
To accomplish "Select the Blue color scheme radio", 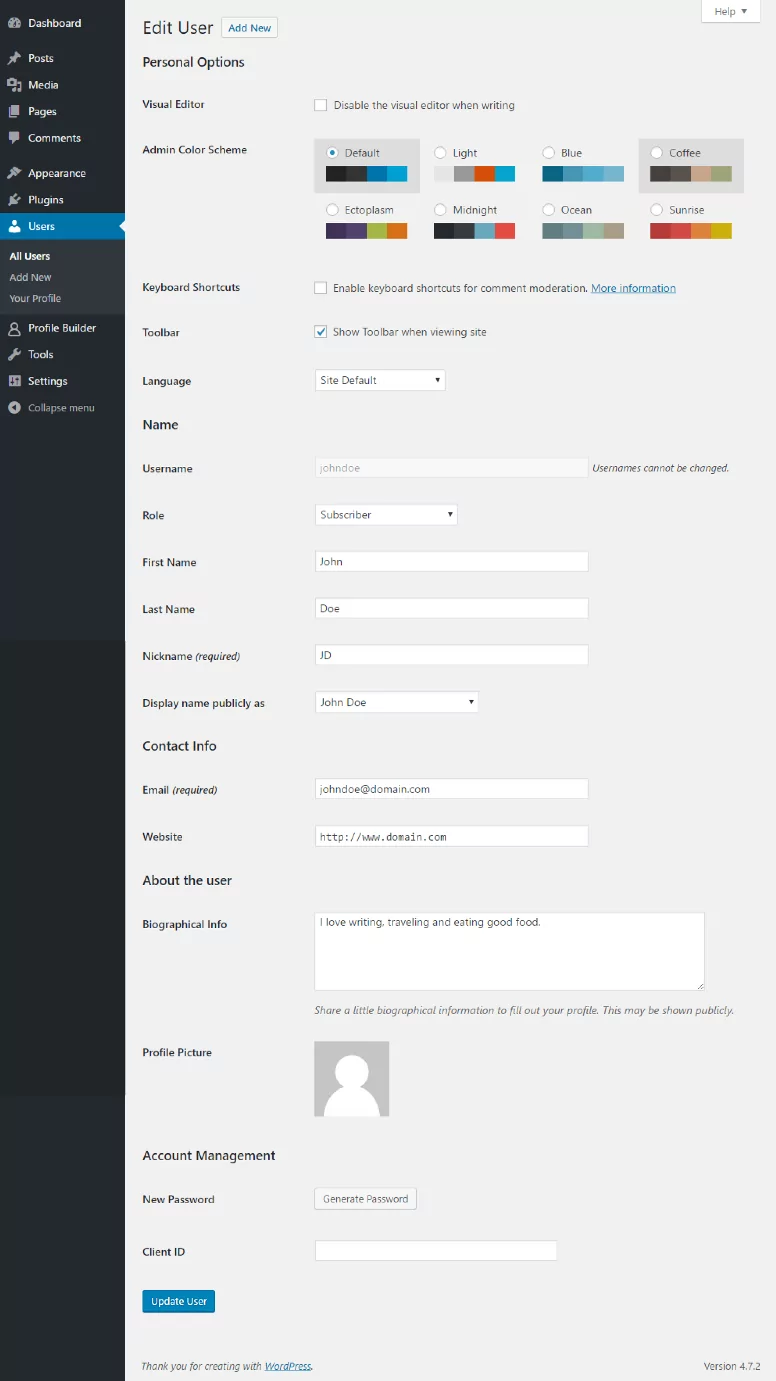I will click(x=549, y=153).
